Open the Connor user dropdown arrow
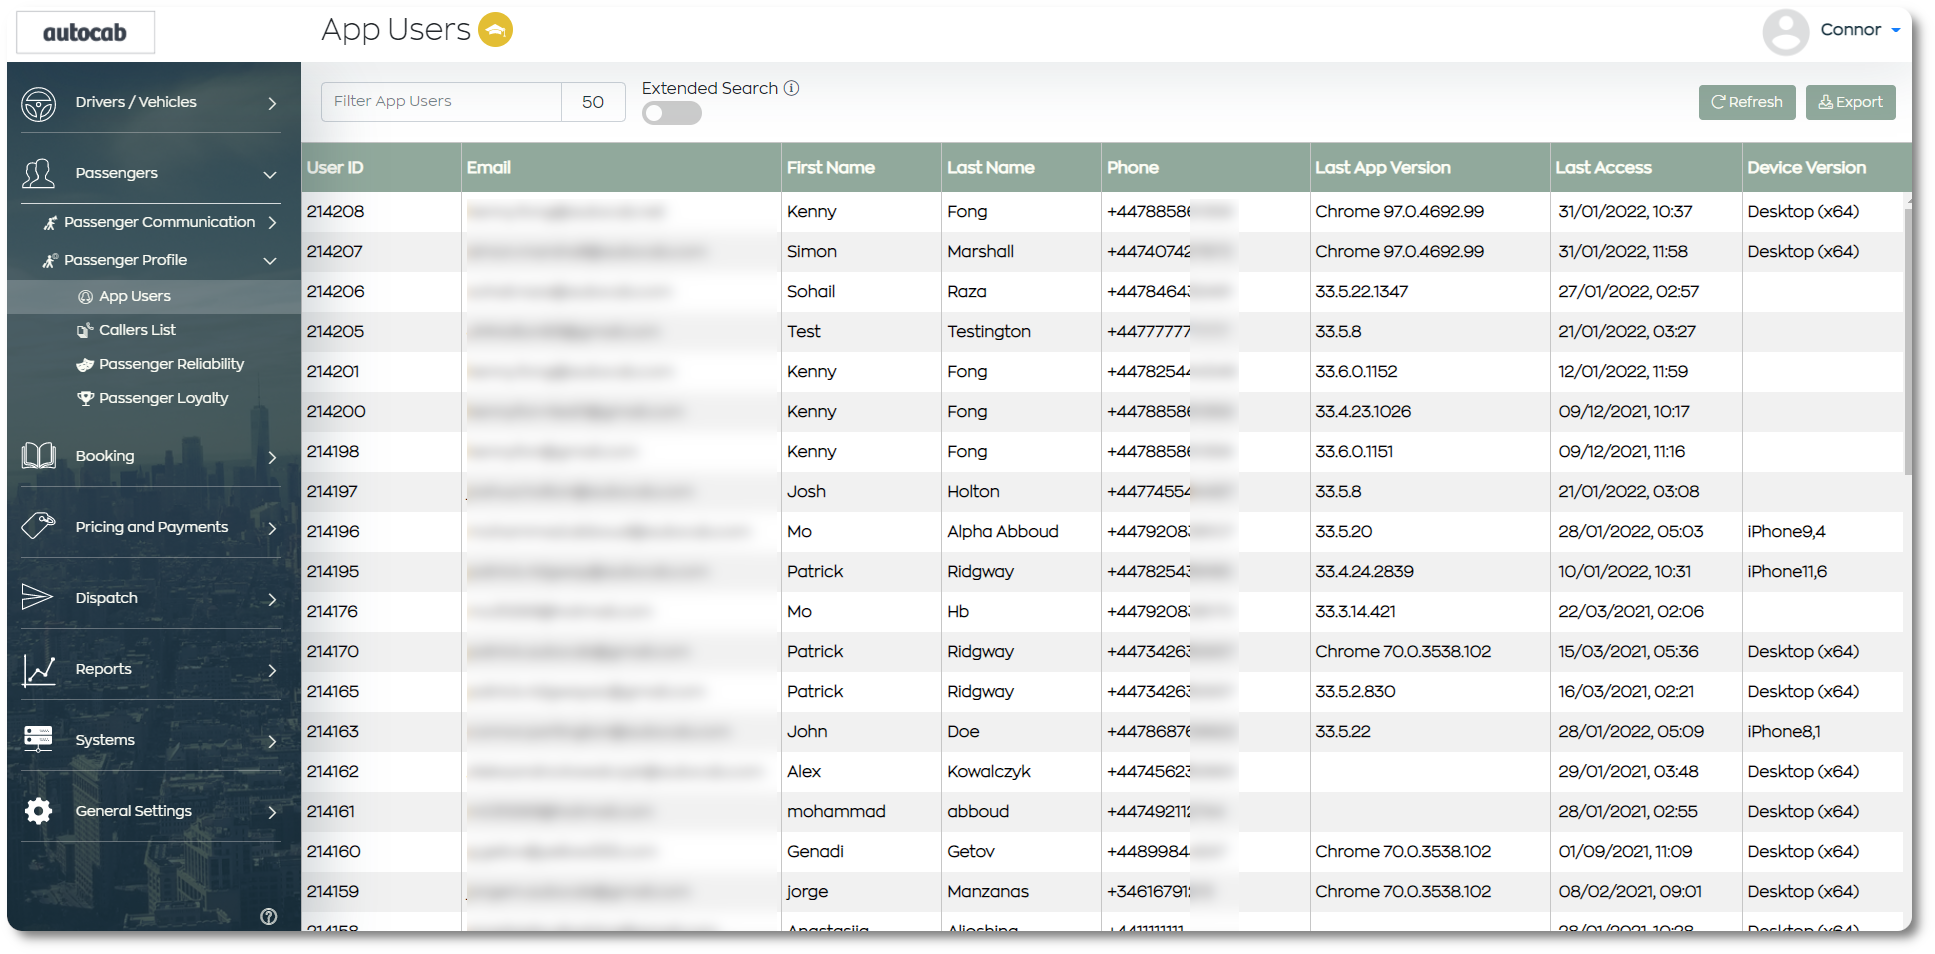This screenshot has height=954, width=1935. (x=1895, y=30)
